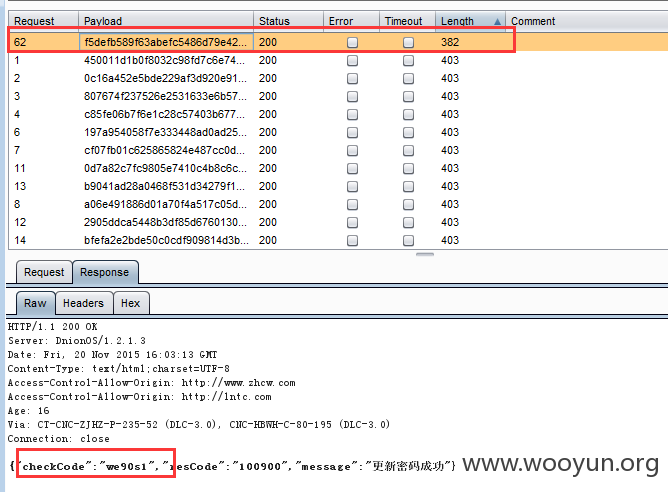This screenshot has height=492, width=668.
Task: Click the Content-Type header line
Action: [118, 369]
